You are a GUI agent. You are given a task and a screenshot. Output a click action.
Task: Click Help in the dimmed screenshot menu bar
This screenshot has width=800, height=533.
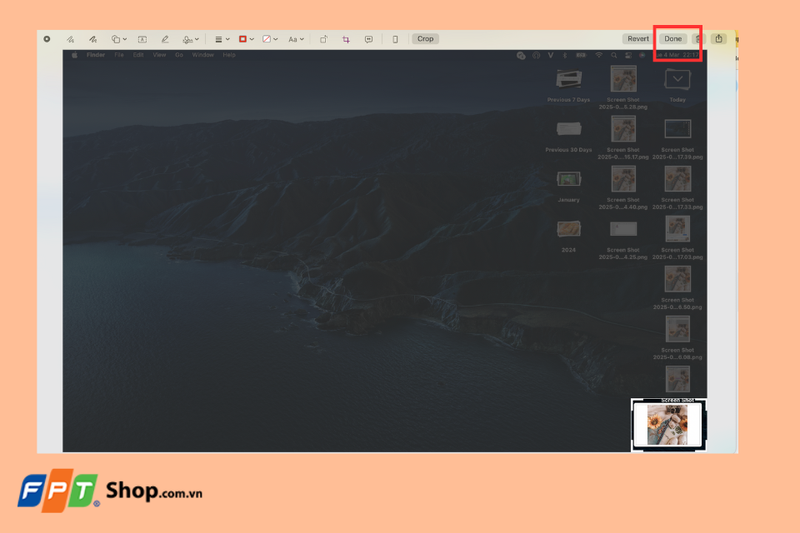(x=229, y=55)
